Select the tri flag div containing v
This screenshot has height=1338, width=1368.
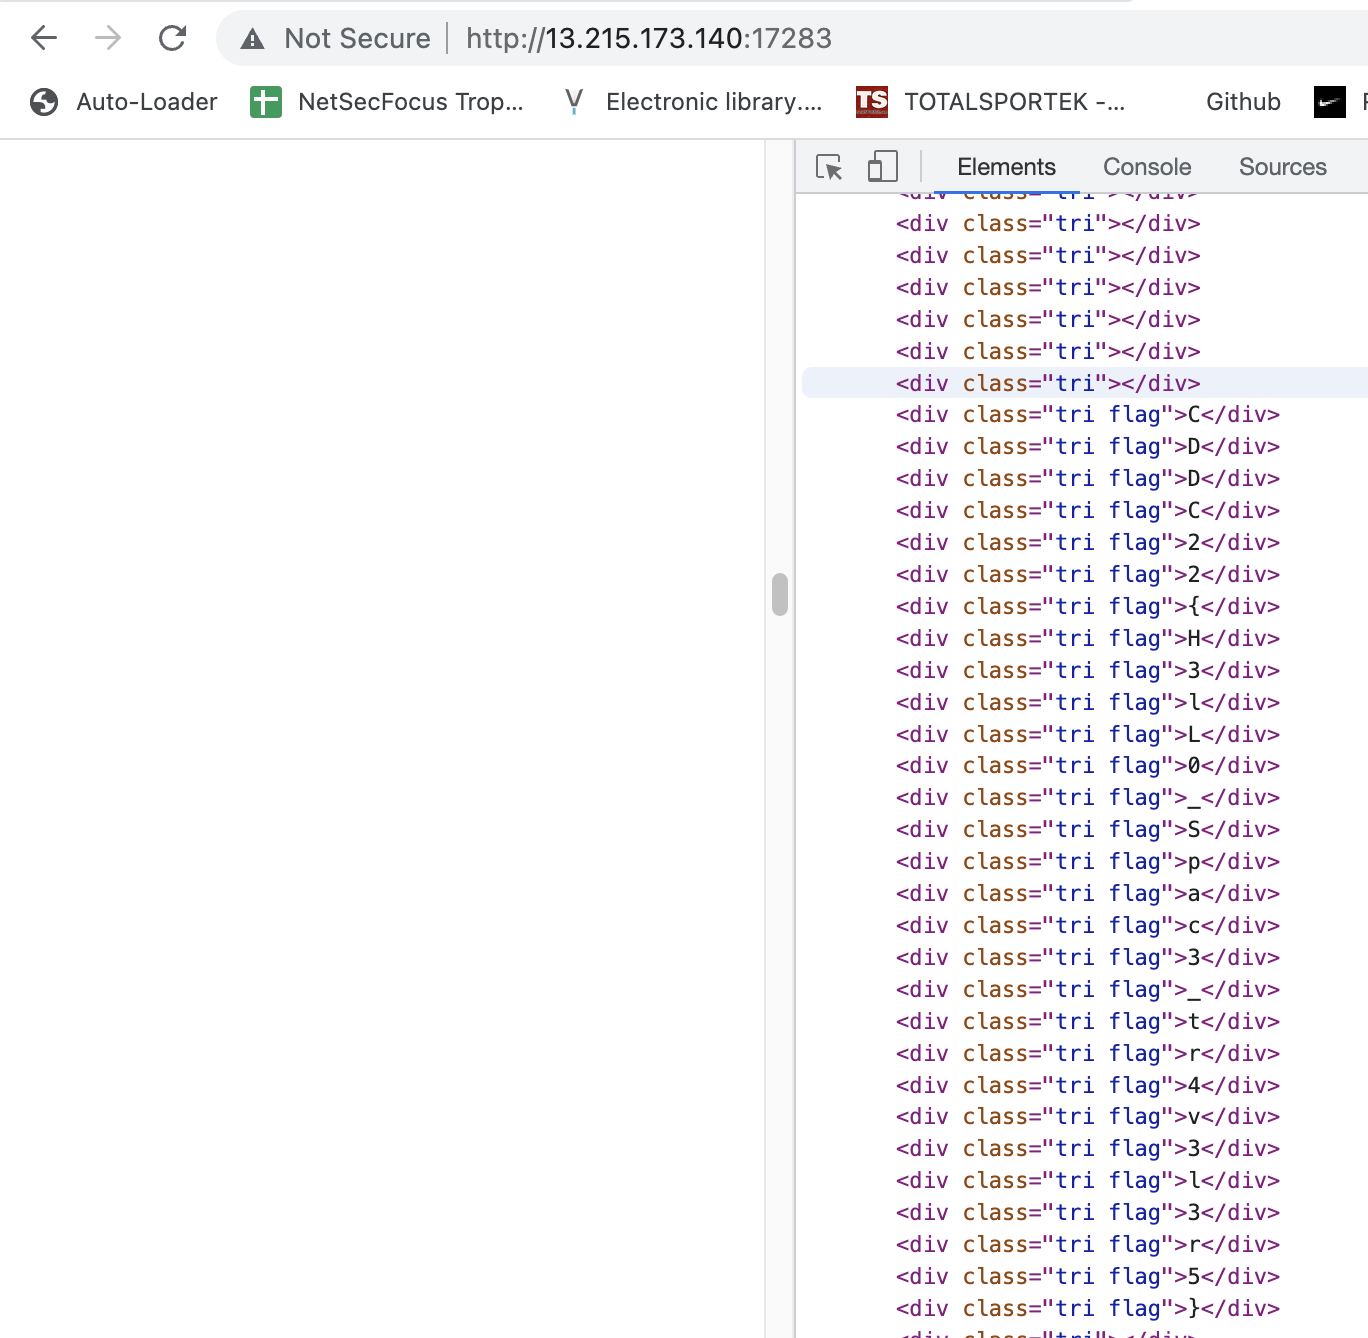tap(1088, 1116)
